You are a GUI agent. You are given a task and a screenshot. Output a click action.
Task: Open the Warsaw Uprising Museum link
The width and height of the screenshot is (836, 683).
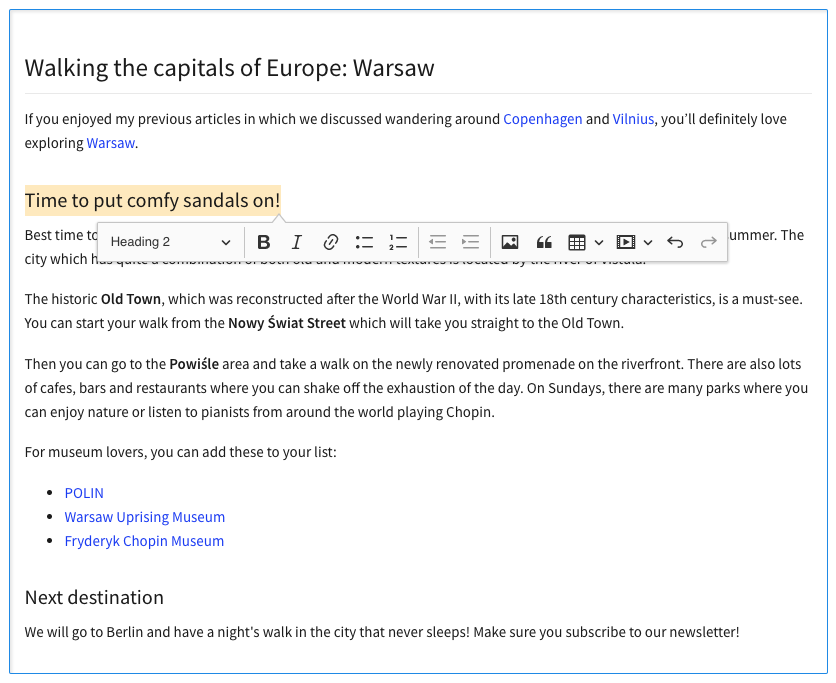(x=145, y=517)
